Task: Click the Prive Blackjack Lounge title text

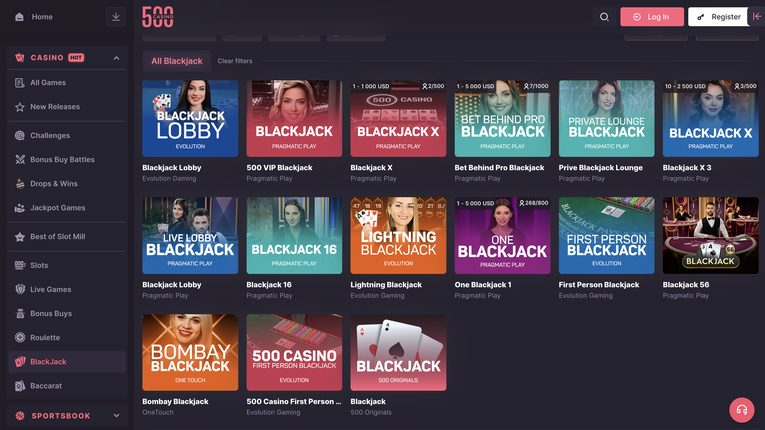Action: pos(601,168)
